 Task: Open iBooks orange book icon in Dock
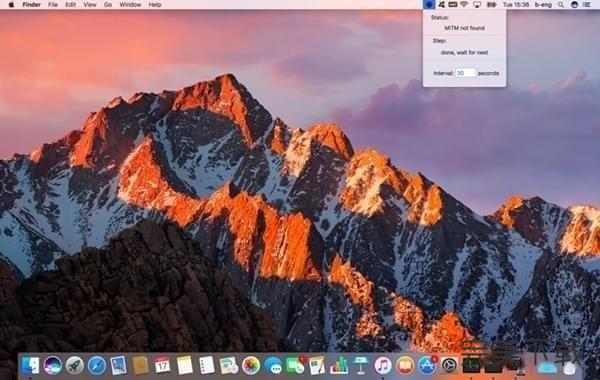tap(405, 365)
